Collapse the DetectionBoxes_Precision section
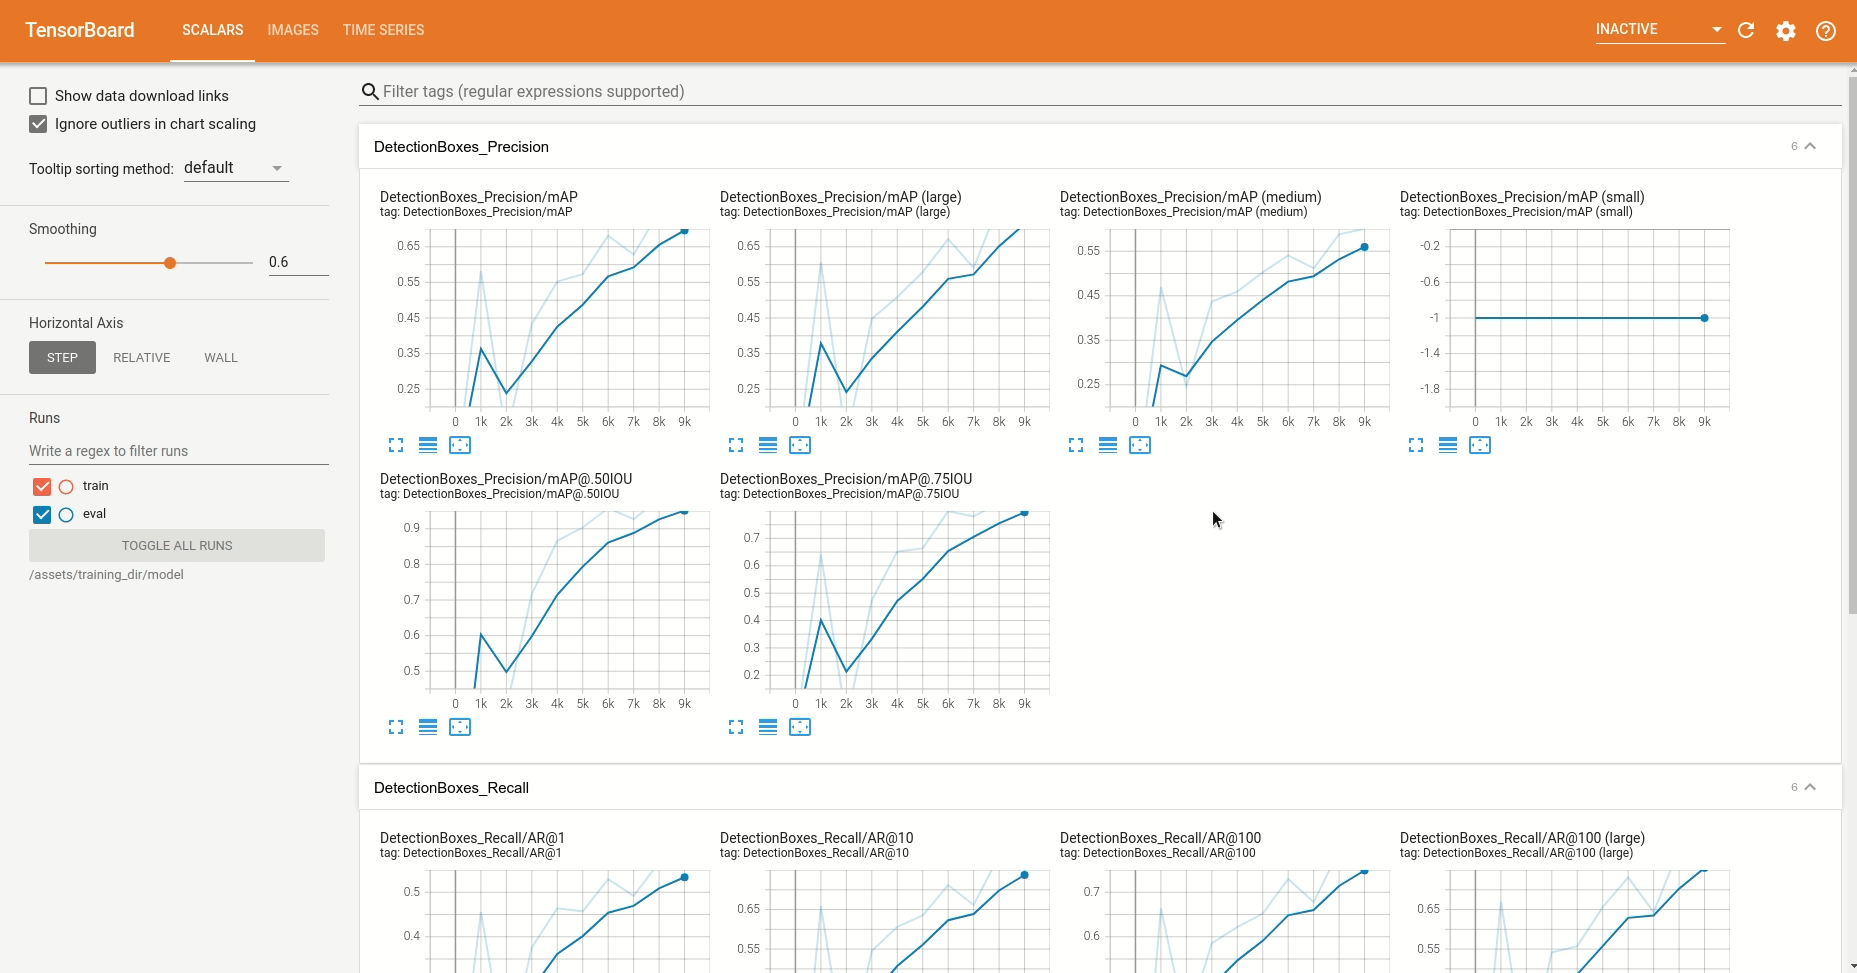1857x973 pixels. [x=1810, y=146]
